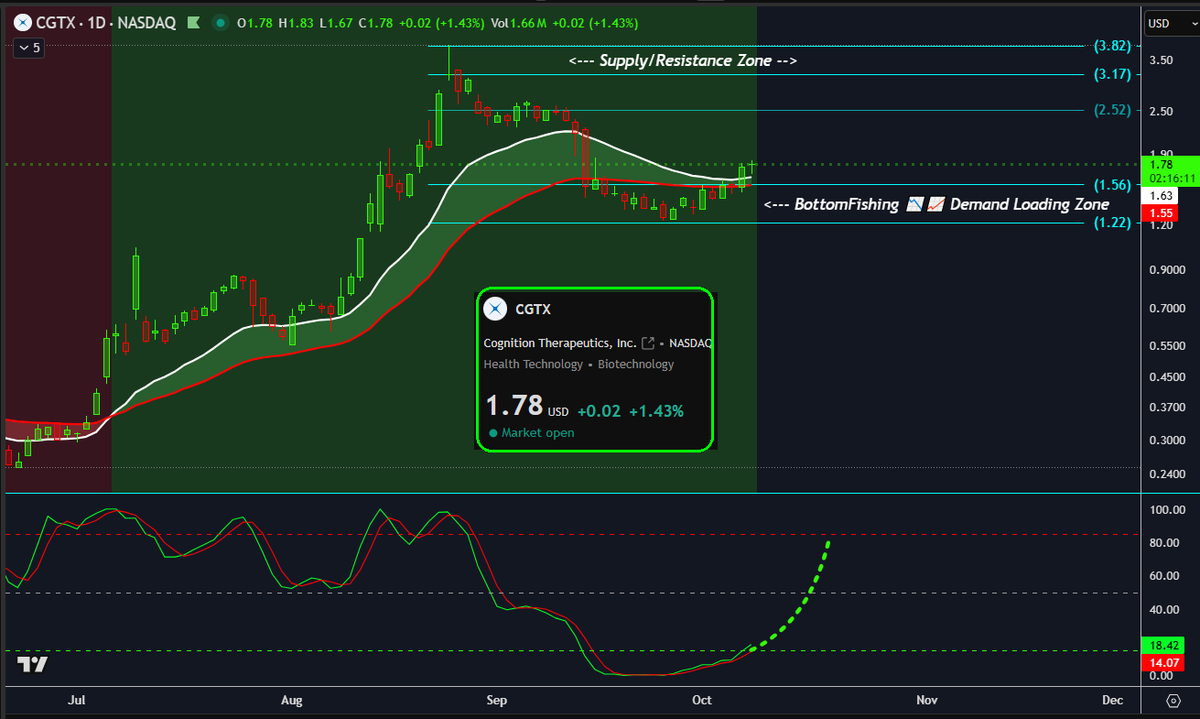The image size is (1200, 719).
Task: Click the CGTX · 1D · NASDAQ legend title
Action: coord(106,22)
